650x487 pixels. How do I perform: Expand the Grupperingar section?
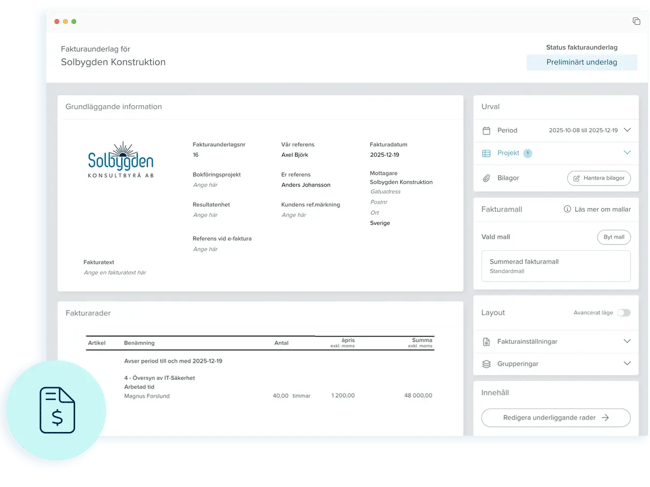(x=627, y=364)
